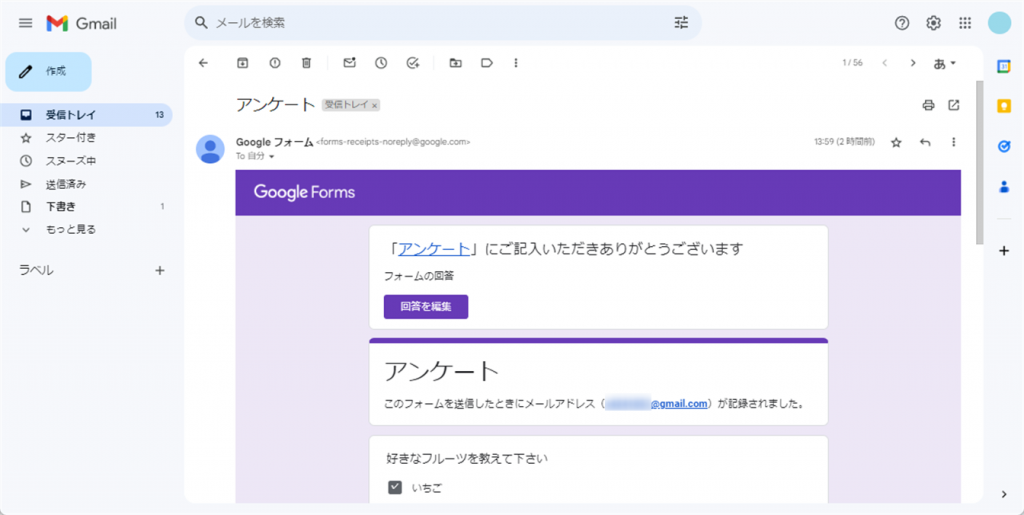
Task: Open the input language あ dropdown
Action: pos(945,63)
